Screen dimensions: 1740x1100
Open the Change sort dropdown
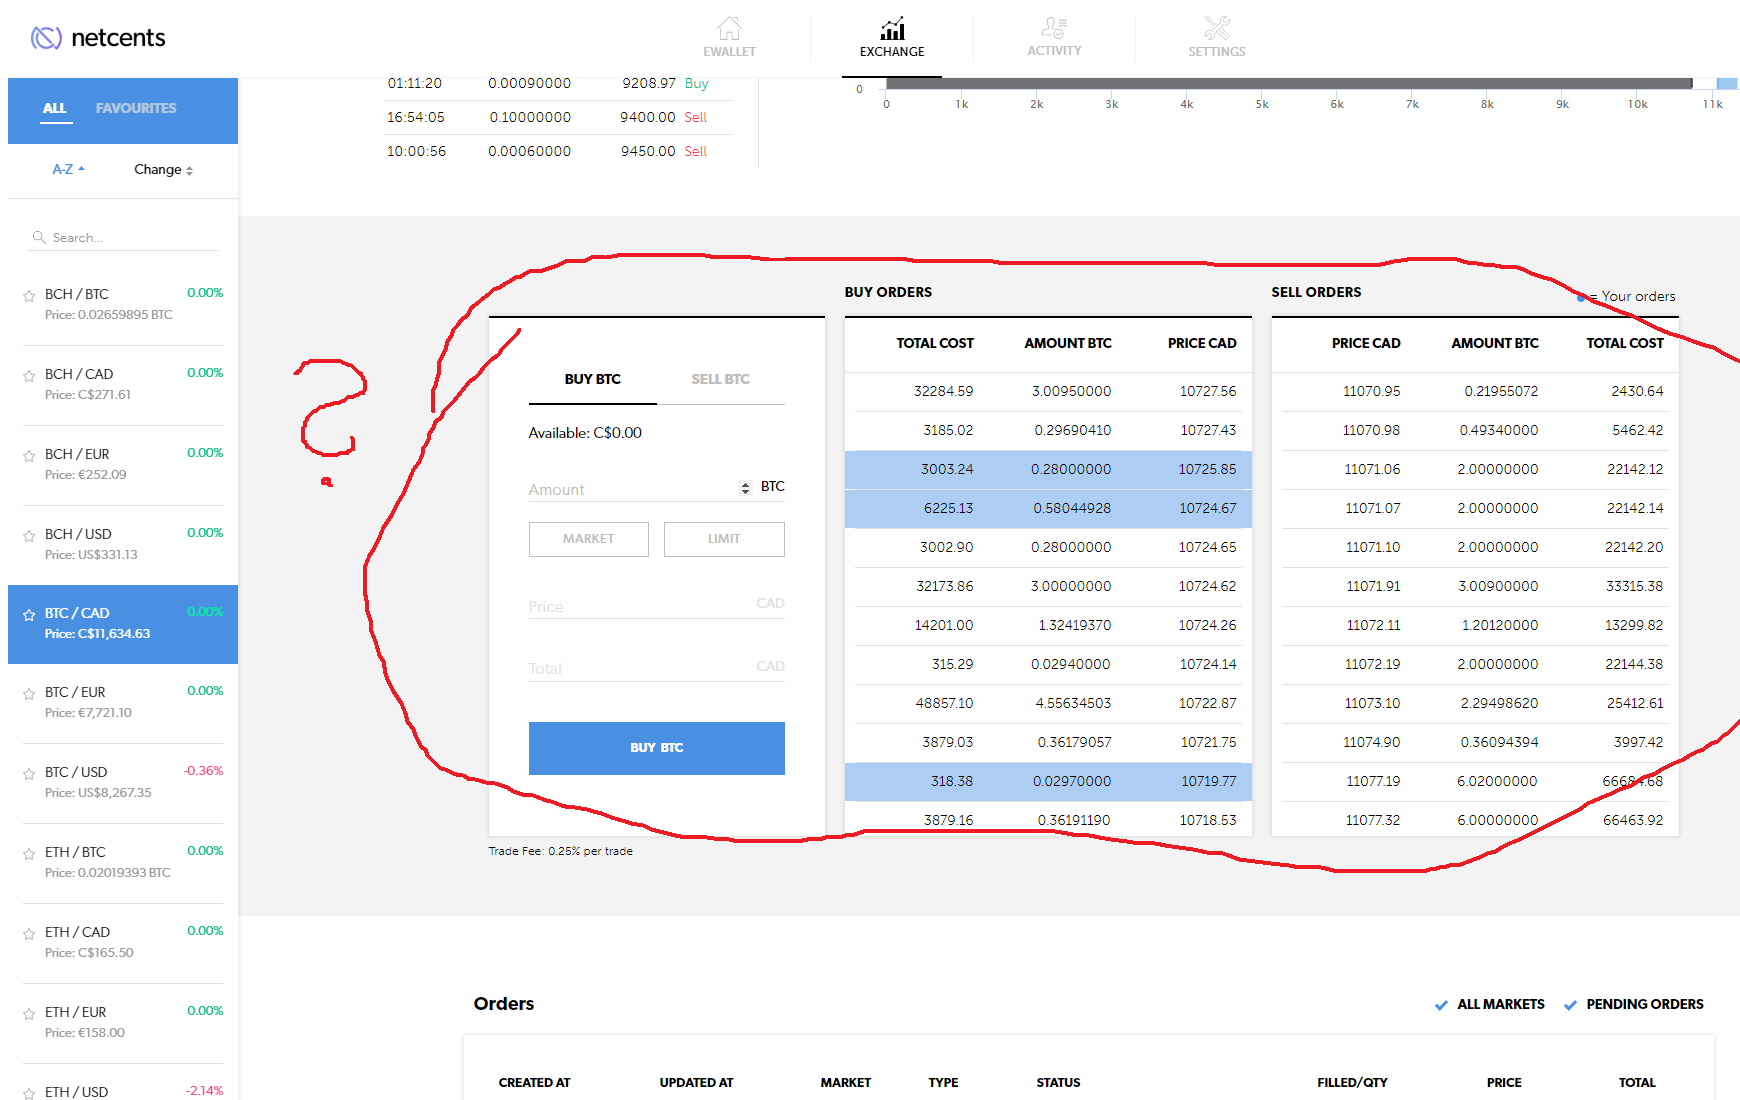162,169
